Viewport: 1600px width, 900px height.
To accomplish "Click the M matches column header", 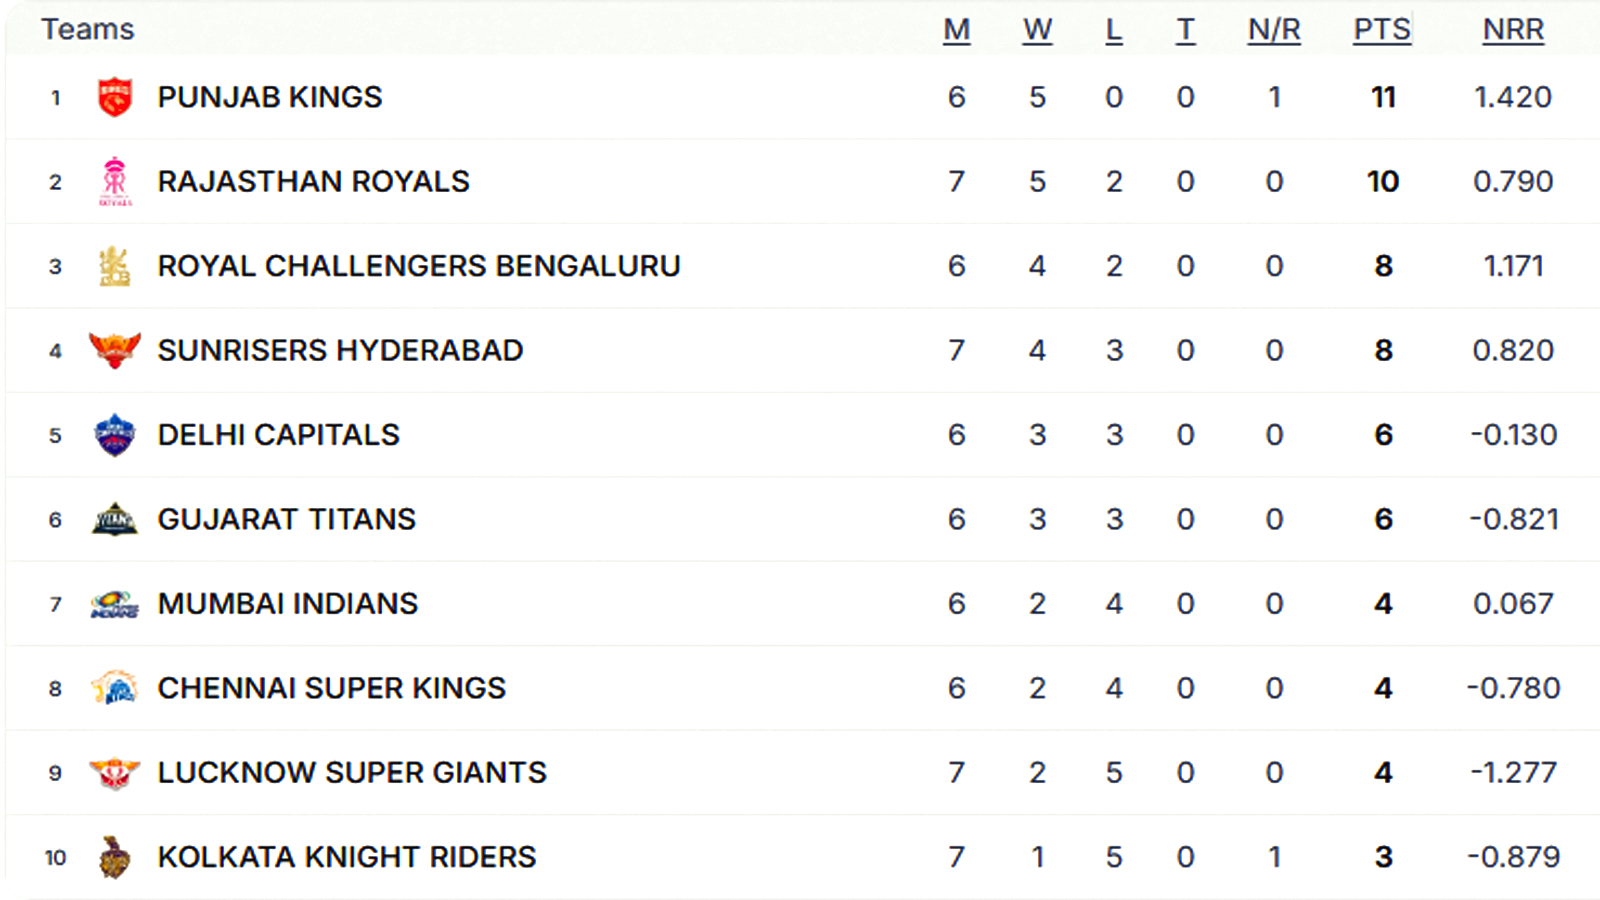I will [957, 30].
